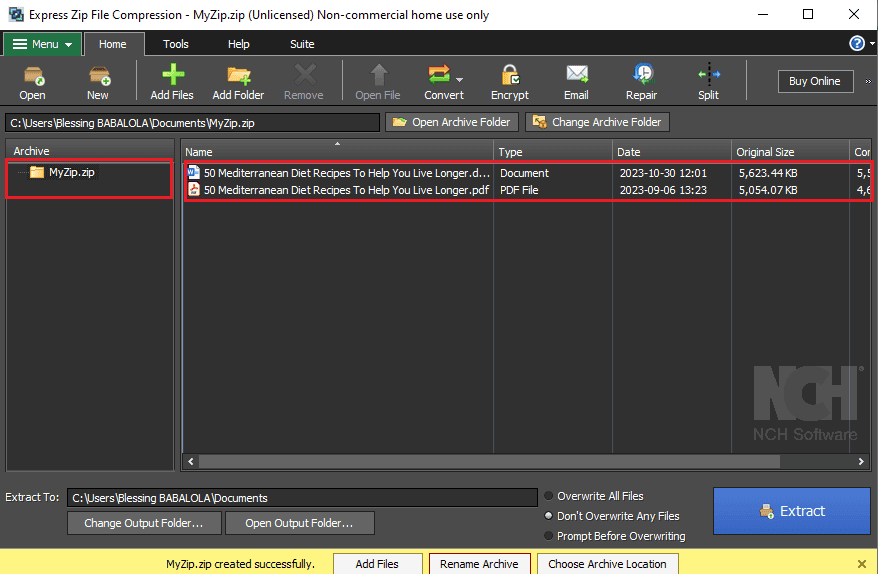Select Don't Overwrite Any Files radio option
The width and height of the screenshot is (878, 574).
[x=549, y=516]
